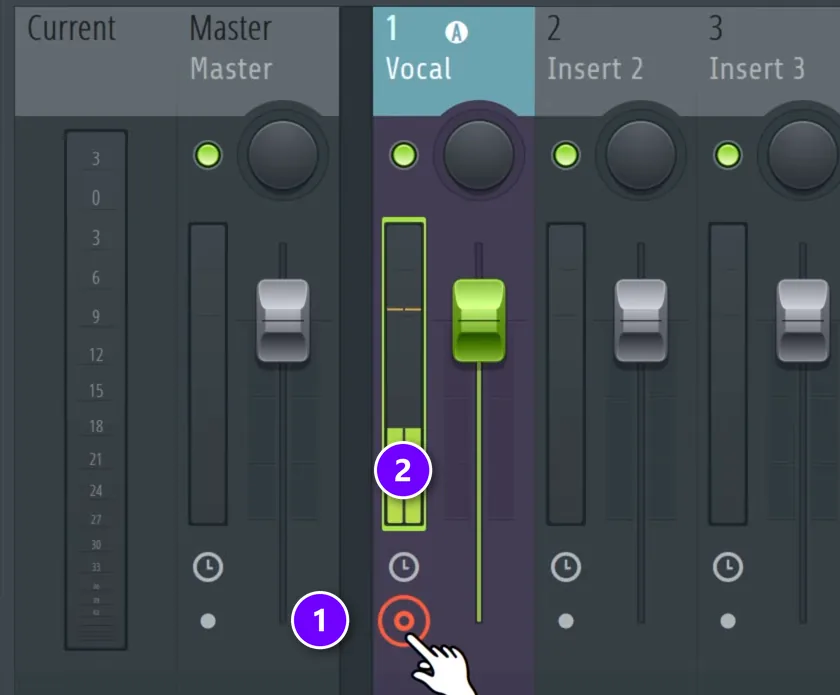Open latency clock on Insert 3

point(728,567)
